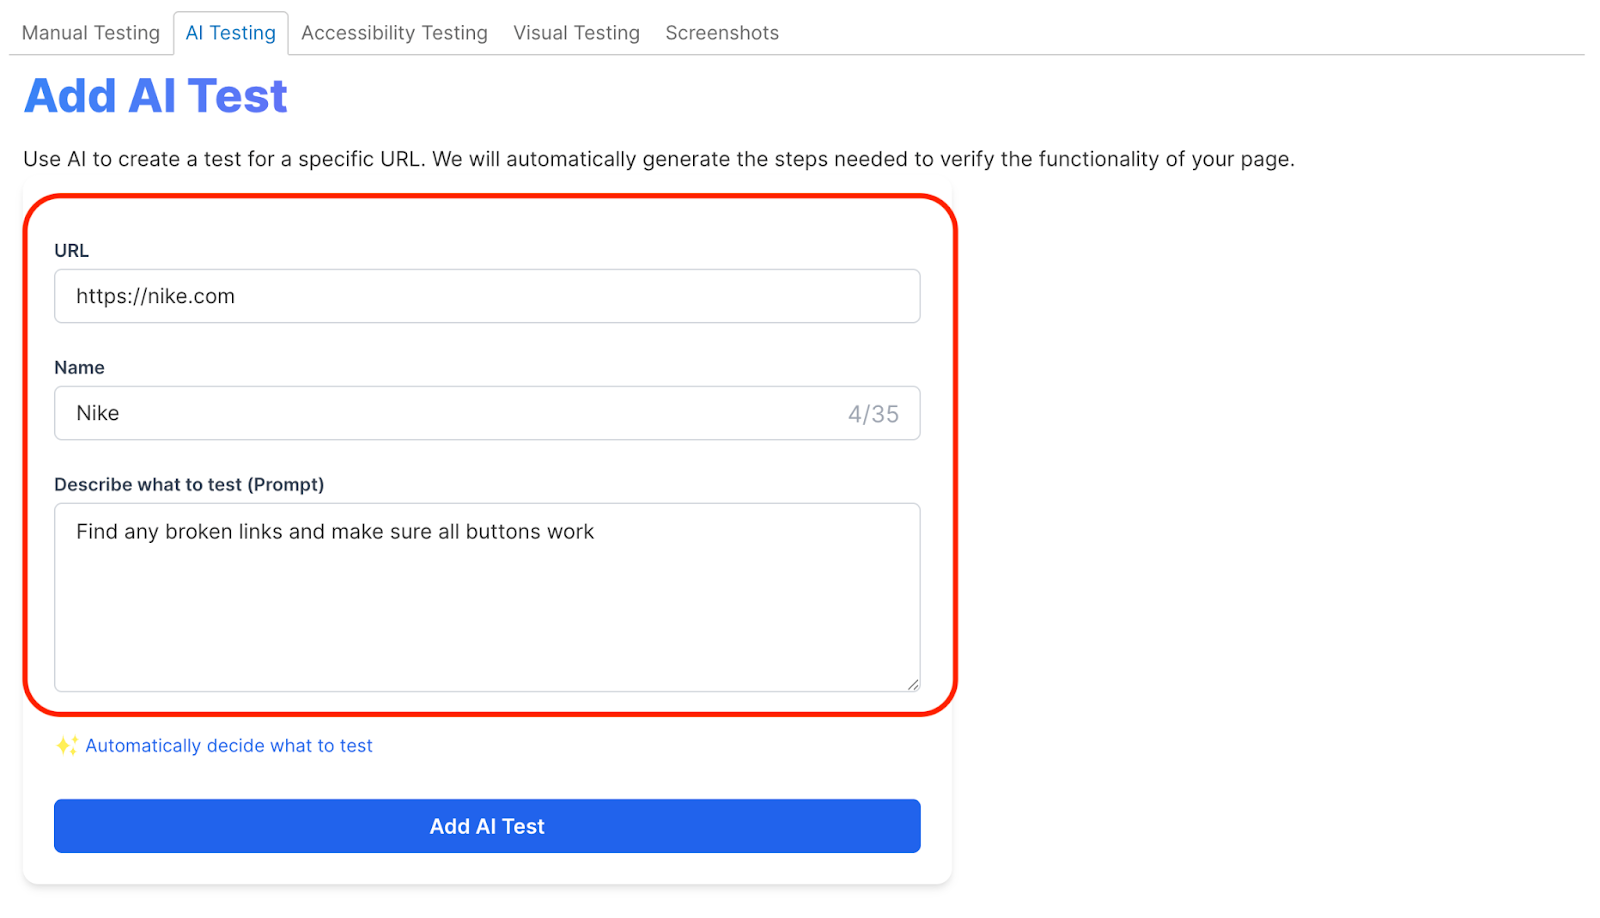Select the AI Testing tab
The width and height of the screenshot is (1600, 918).
coord(231,33)
